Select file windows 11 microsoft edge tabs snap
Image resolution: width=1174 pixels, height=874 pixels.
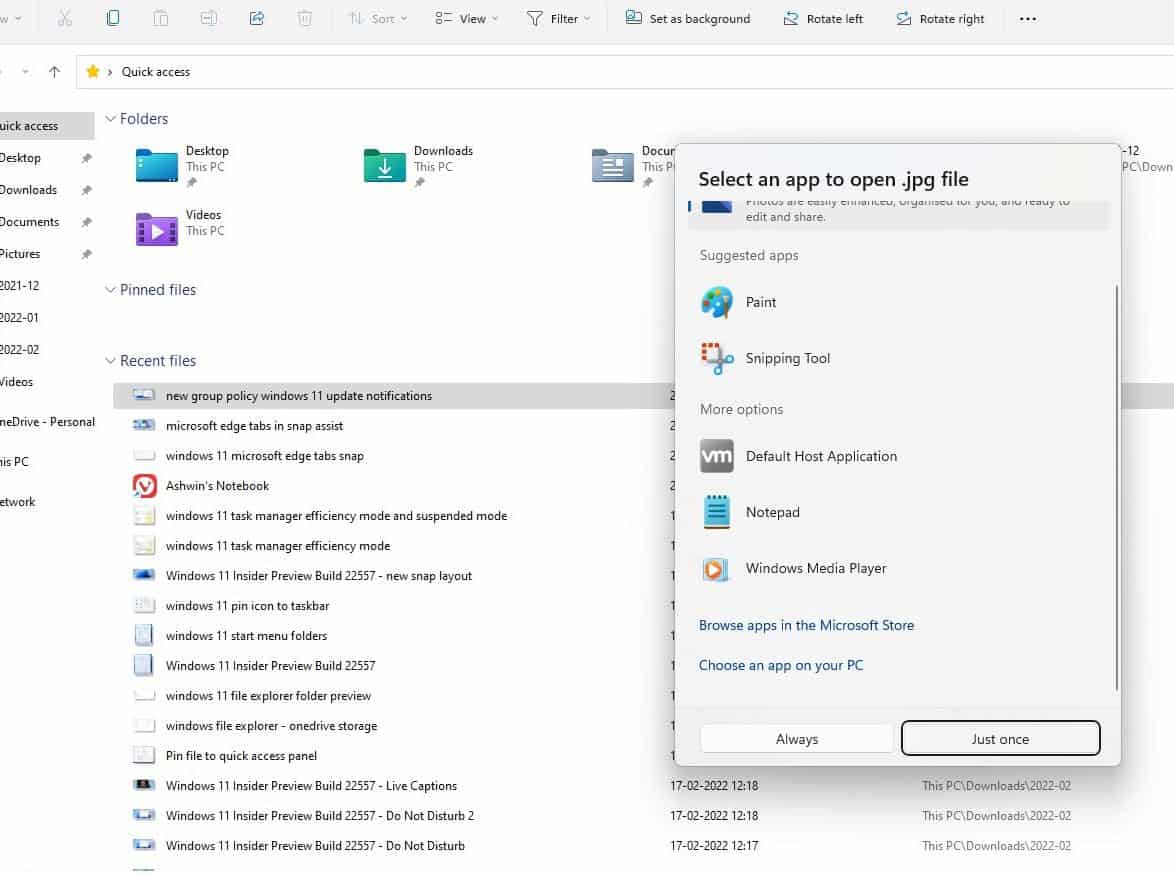[x=265, y=456]
